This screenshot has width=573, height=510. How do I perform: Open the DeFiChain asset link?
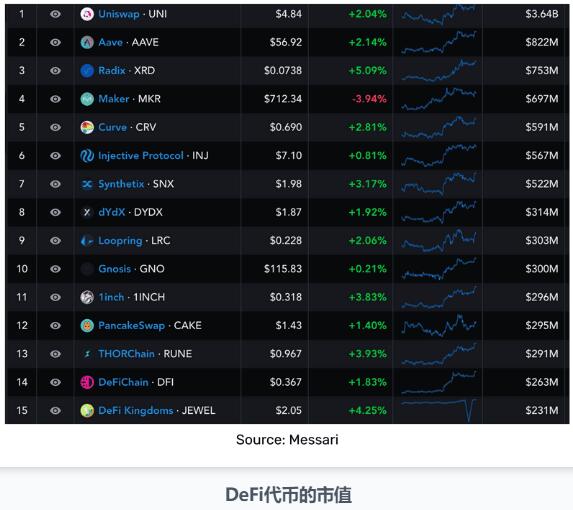[x=123, y=382]
